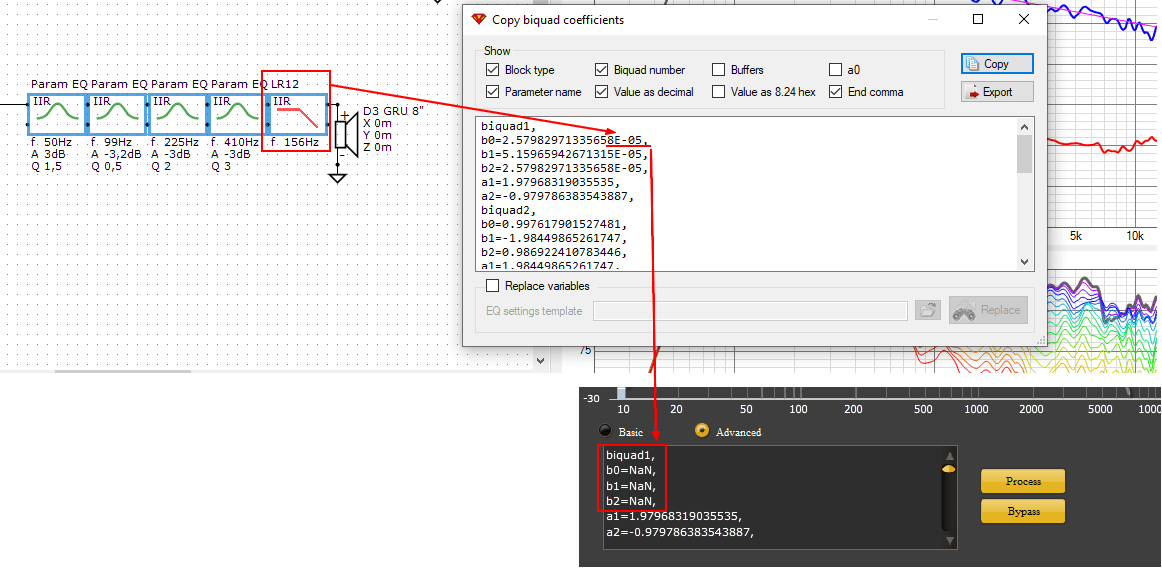The image size is (1162, 568).
Task: Select the Param EQ block at 50Hz
Action: 58,113
